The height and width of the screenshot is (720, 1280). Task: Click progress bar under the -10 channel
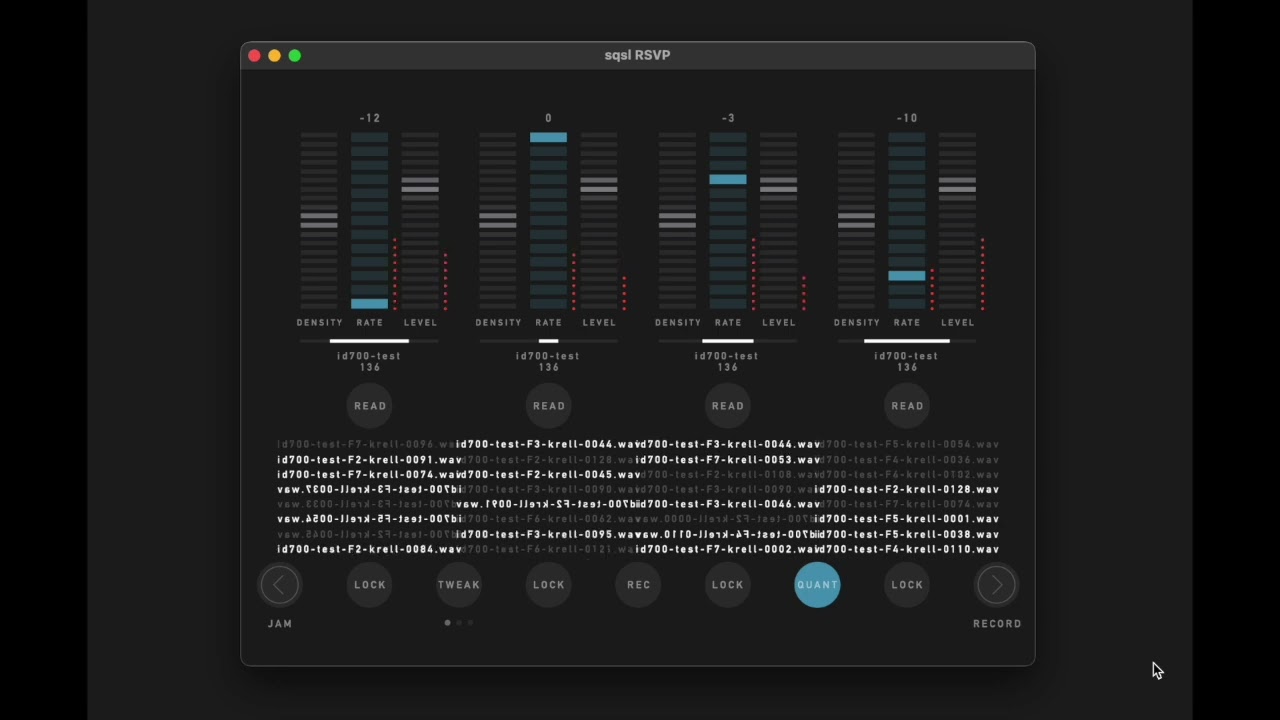(906, 341)
